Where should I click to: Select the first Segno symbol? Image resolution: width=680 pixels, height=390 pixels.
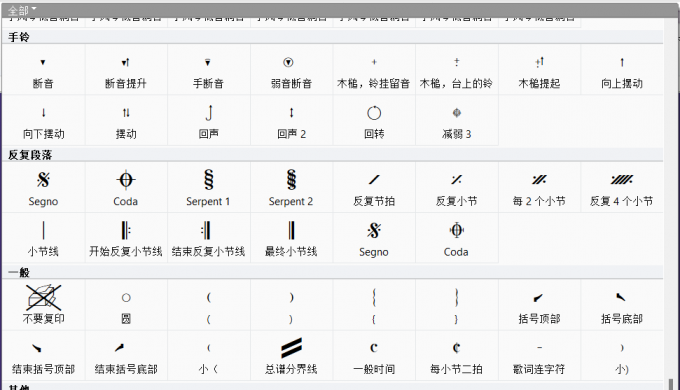tap(43, 187)
